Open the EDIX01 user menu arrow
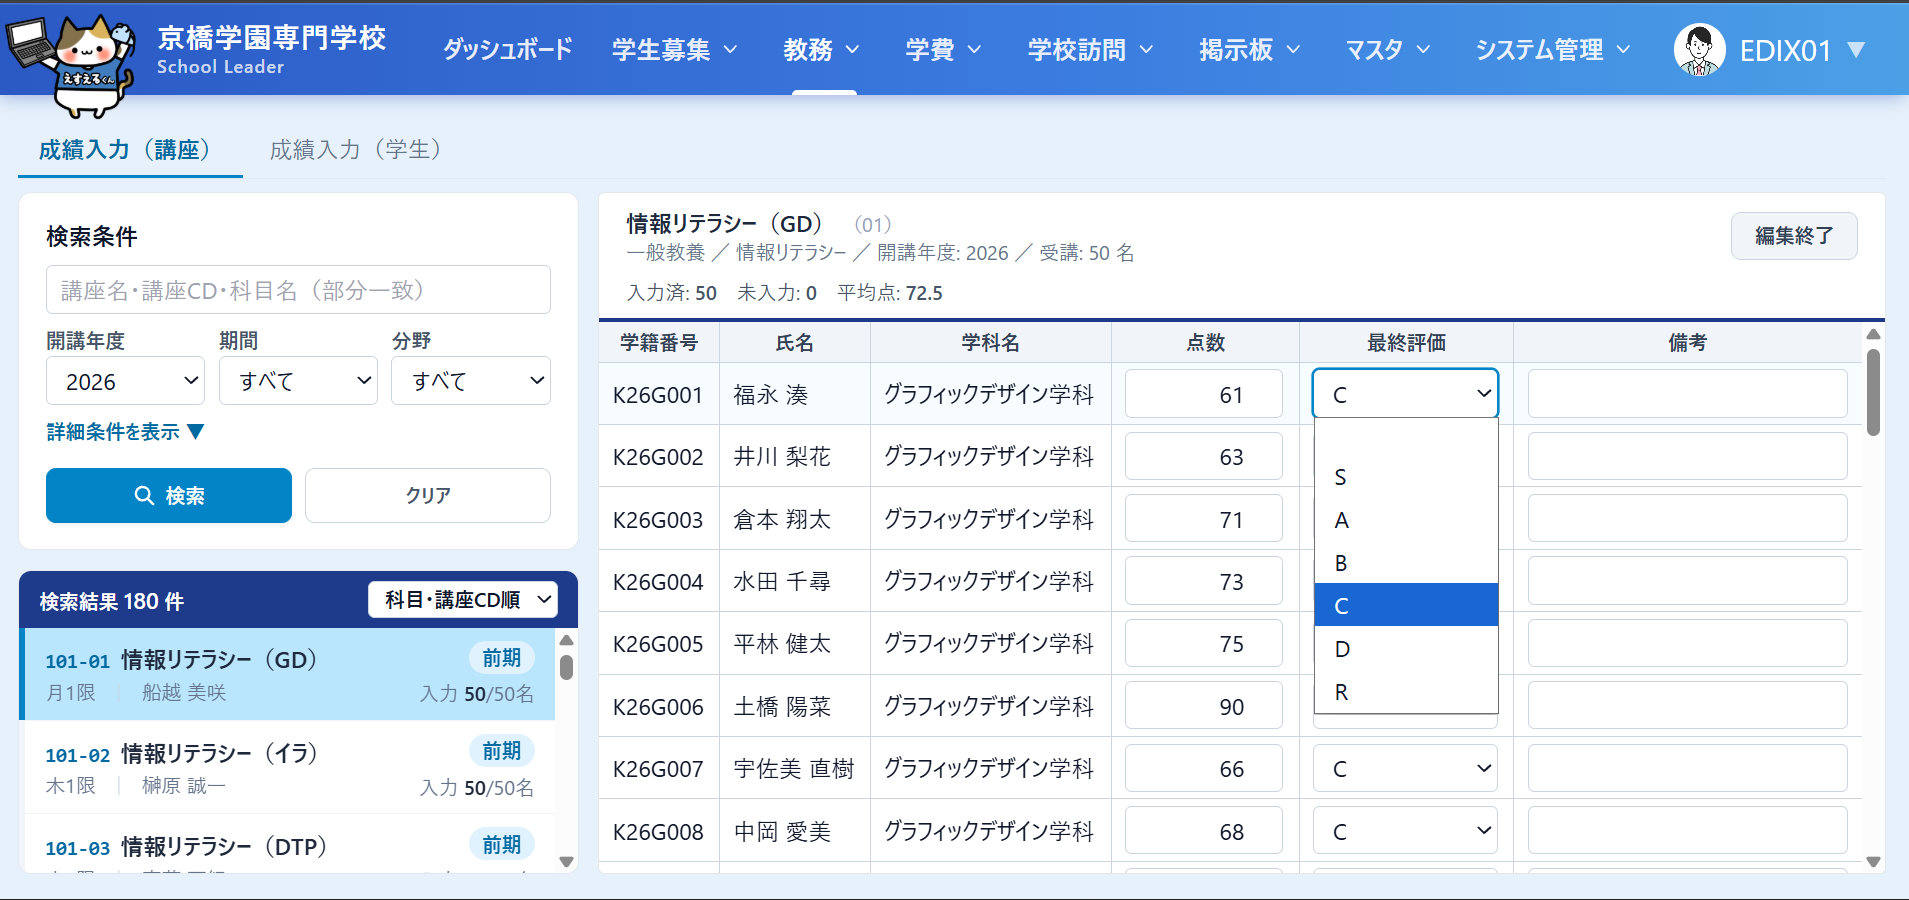 1856,50
